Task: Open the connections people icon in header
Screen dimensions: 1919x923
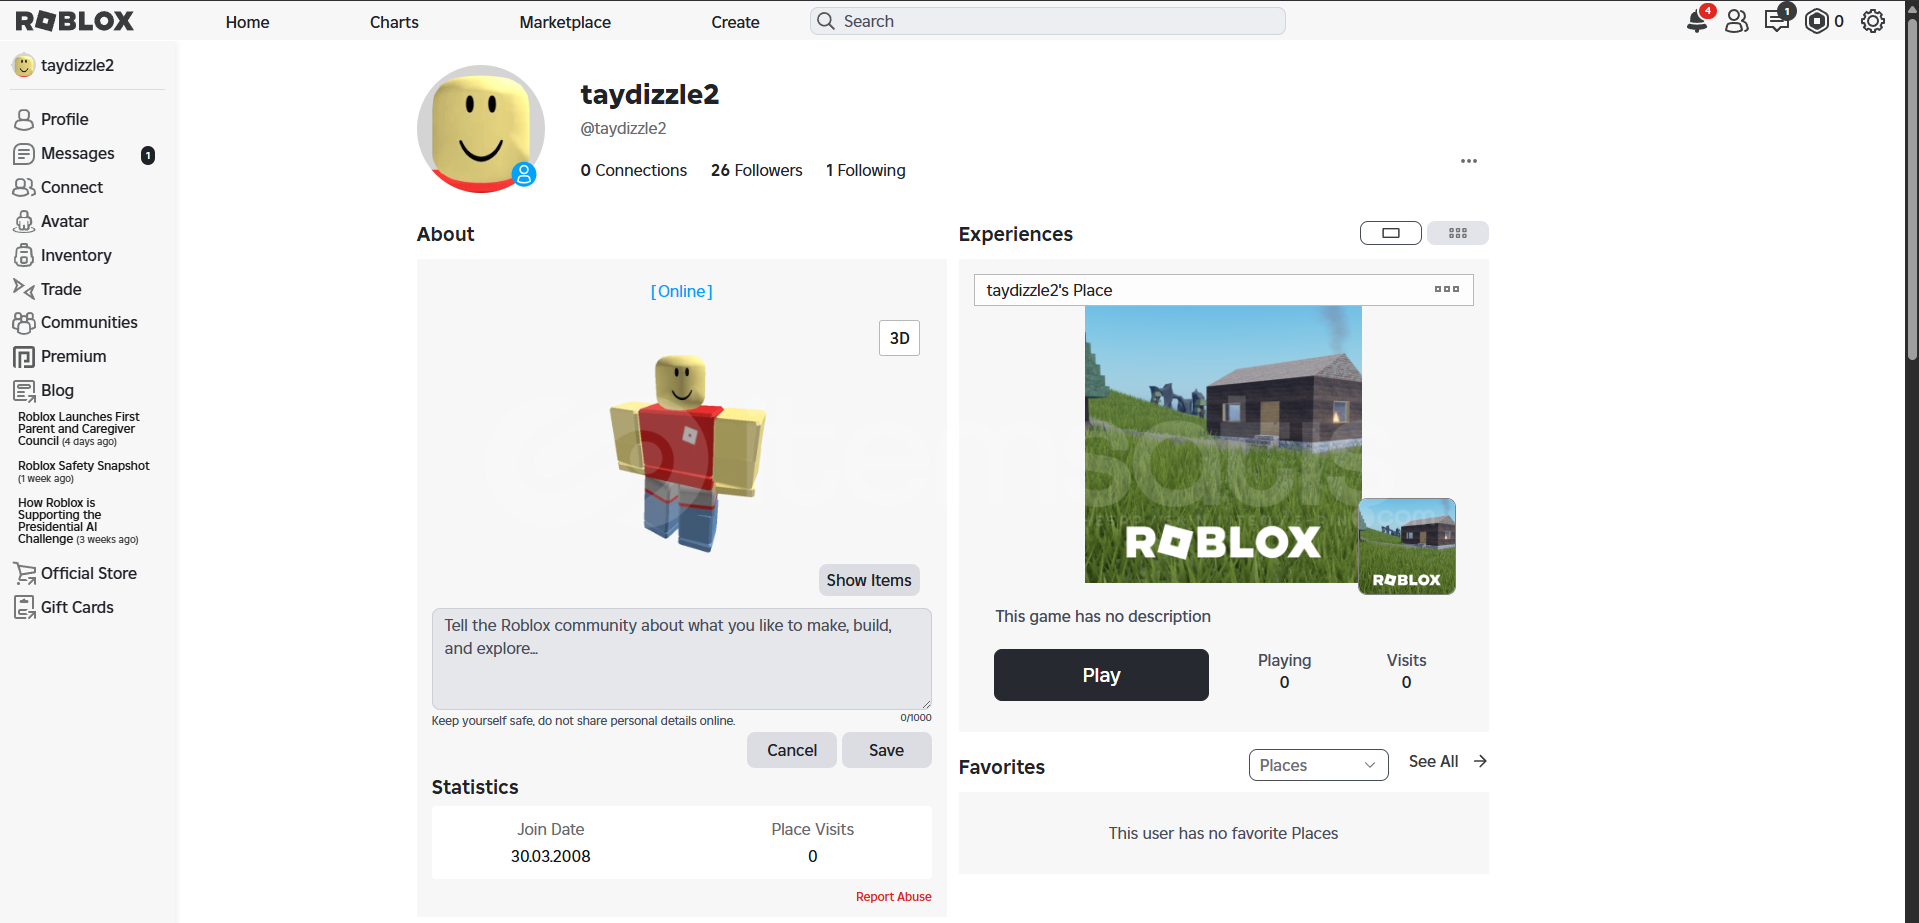Action: coord(1737,21)
